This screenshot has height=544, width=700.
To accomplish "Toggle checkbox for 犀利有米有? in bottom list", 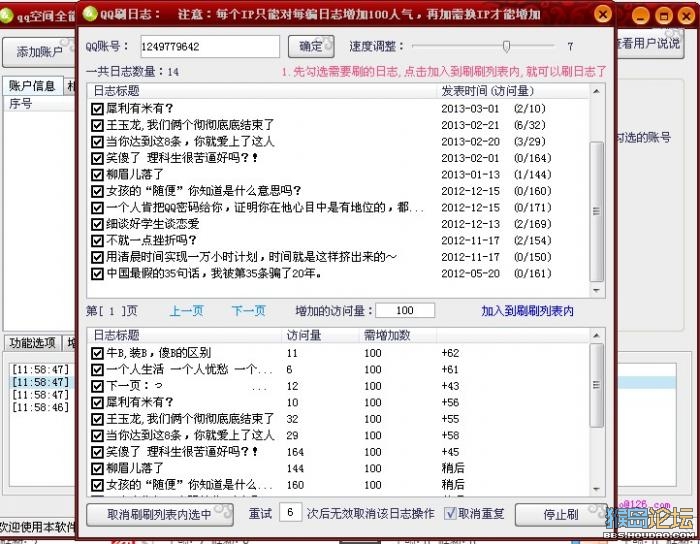I will tap(97, 403).
